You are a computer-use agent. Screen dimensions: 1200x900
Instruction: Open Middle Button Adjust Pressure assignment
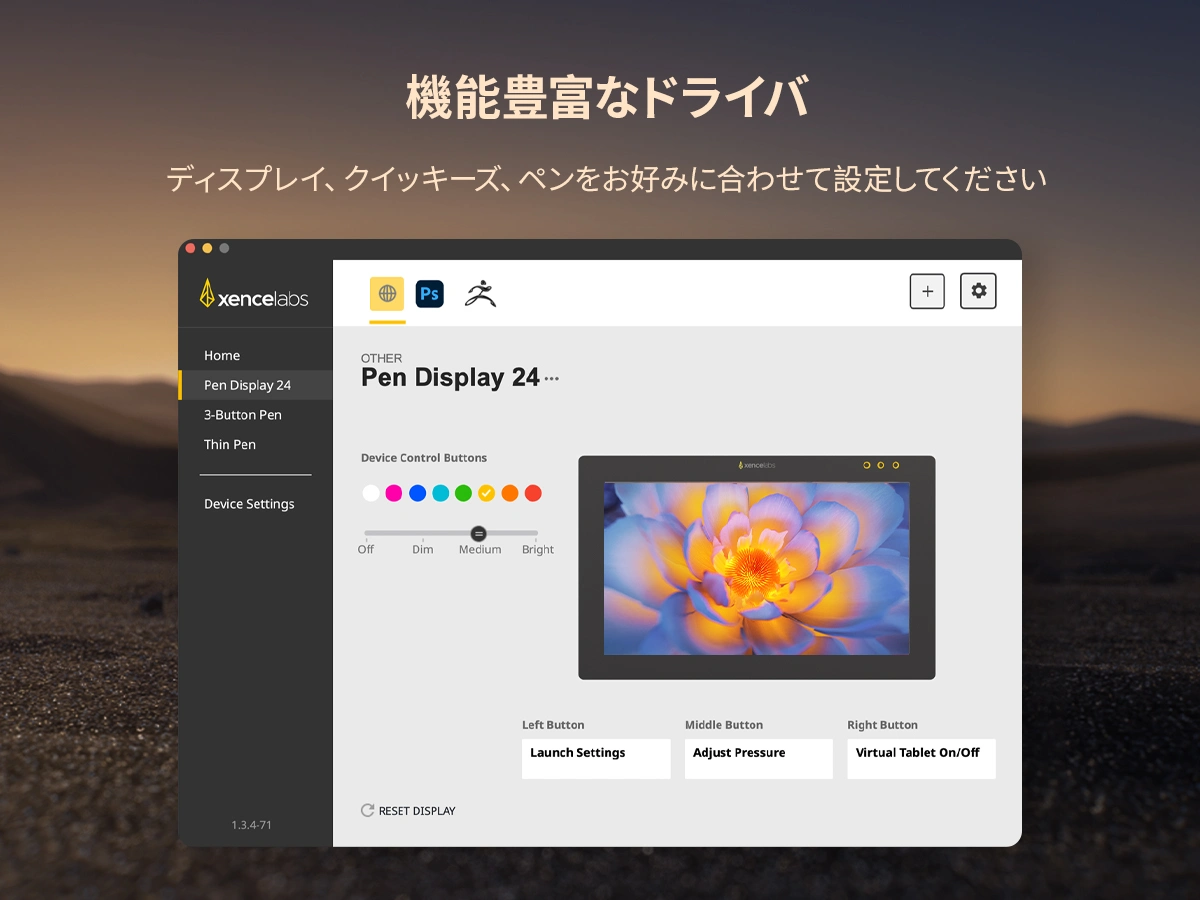click(759, 759)
